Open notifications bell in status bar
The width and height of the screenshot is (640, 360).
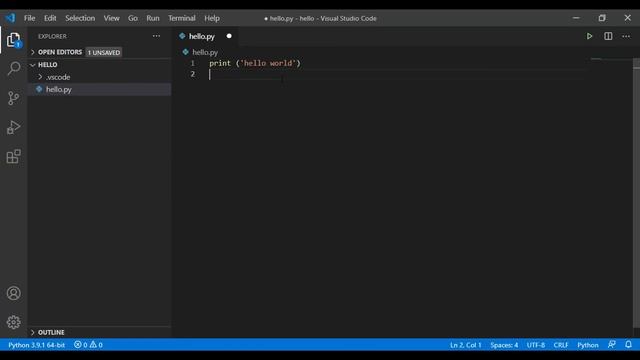[628, 344]
